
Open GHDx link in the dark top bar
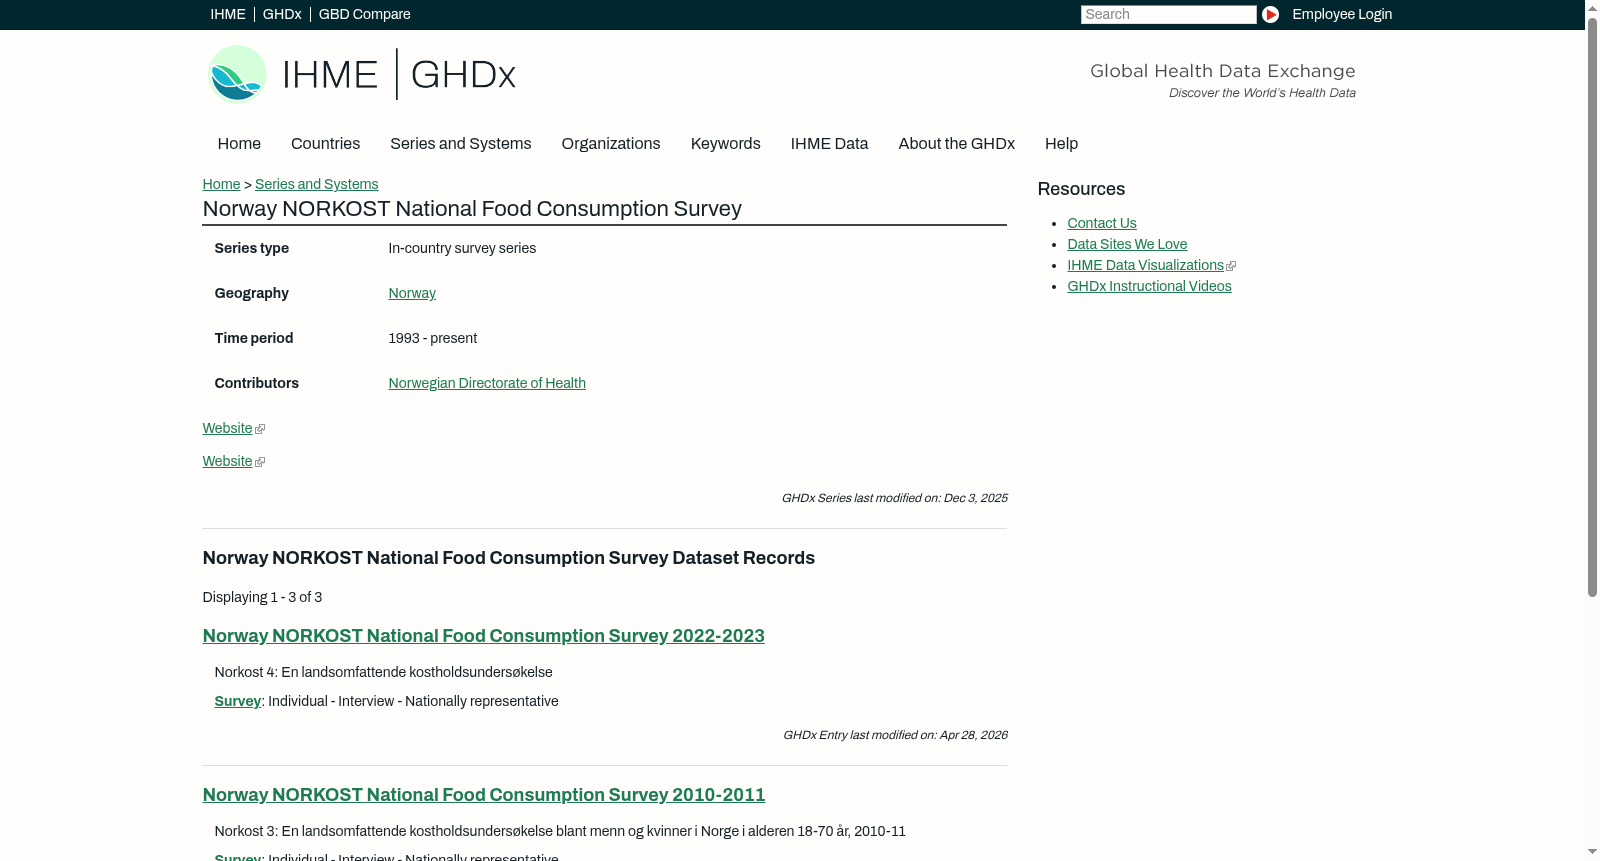coord(282,14)
